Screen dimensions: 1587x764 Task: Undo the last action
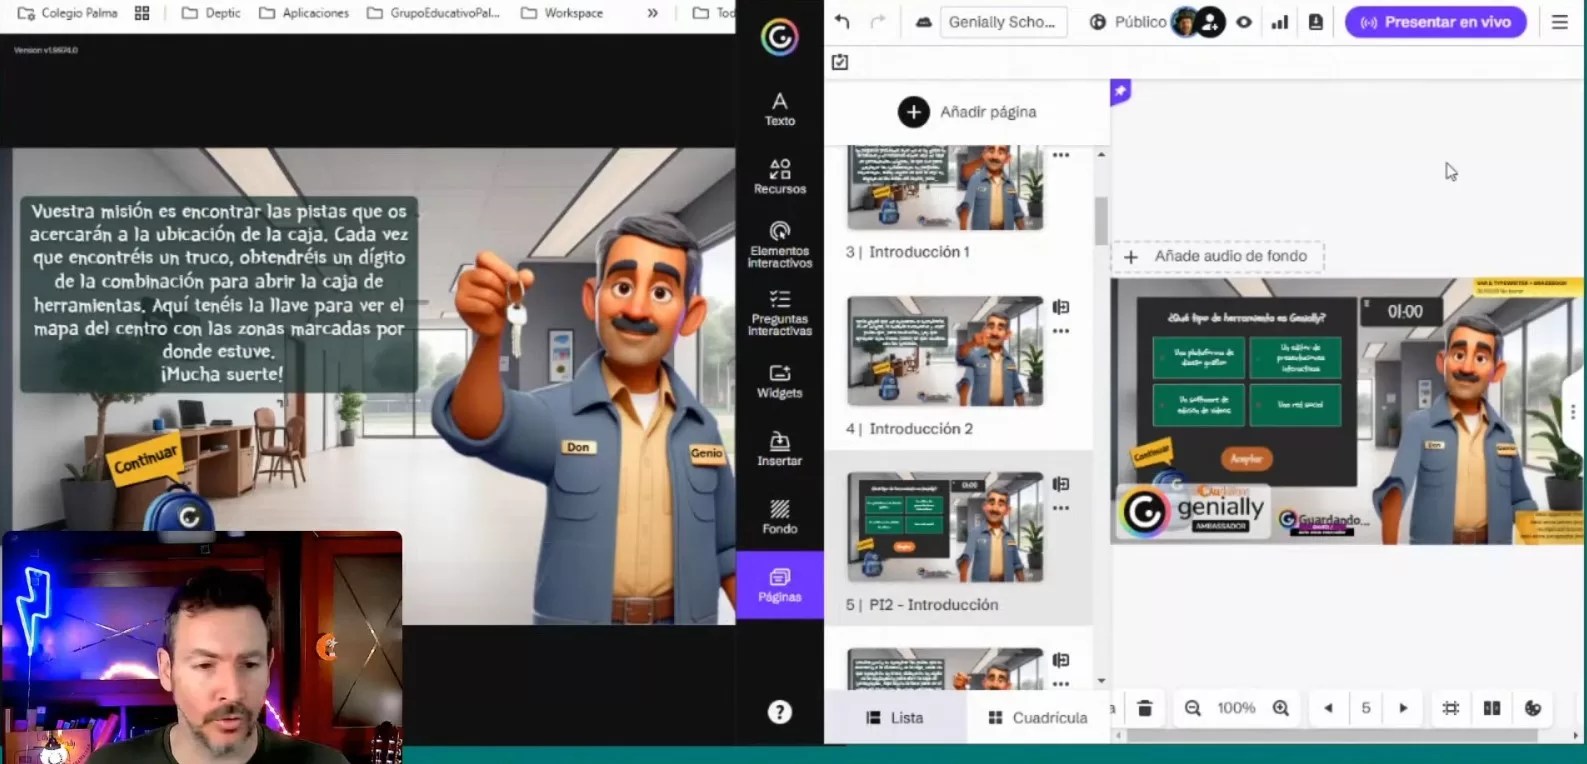(x=842, y=21)
